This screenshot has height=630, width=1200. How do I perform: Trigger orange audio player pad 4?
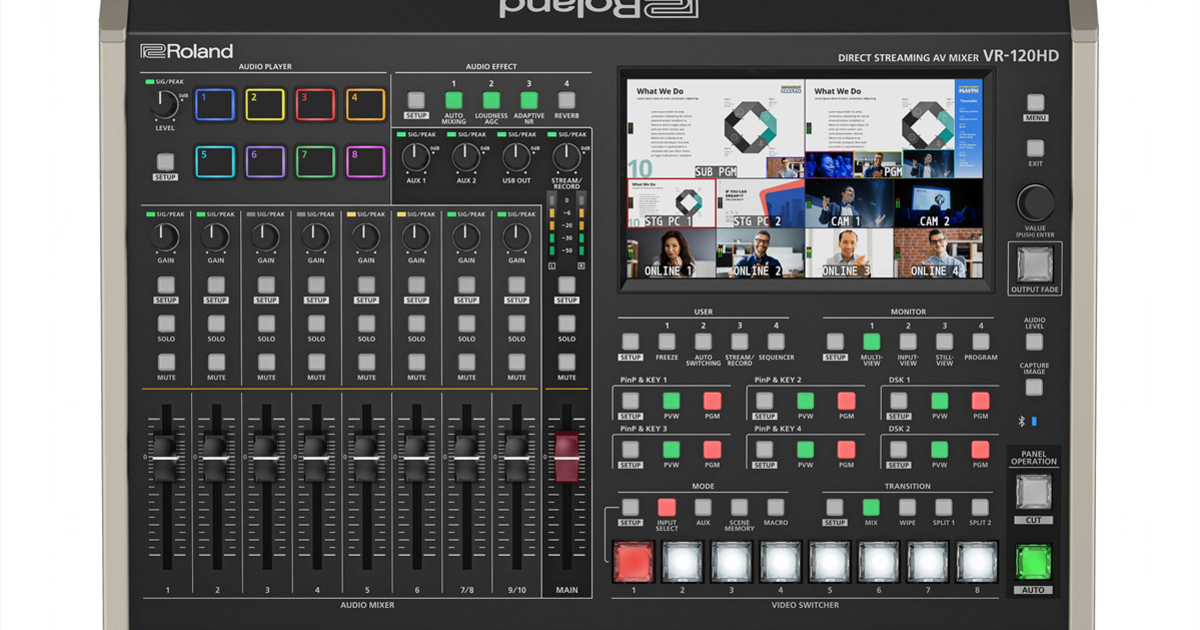(x=365, y=104)
